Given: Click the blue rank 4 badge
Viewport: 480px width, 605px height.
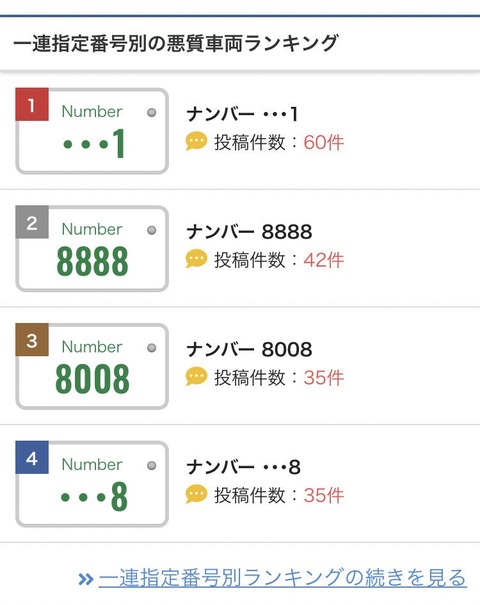Looking at the screenshot, I should tap(32, 458).
